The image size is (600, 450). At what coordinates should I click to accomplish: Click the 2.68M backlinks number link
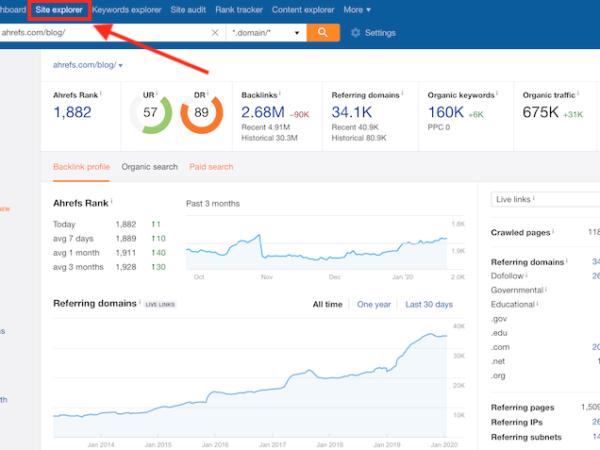[x=263, y=112]
